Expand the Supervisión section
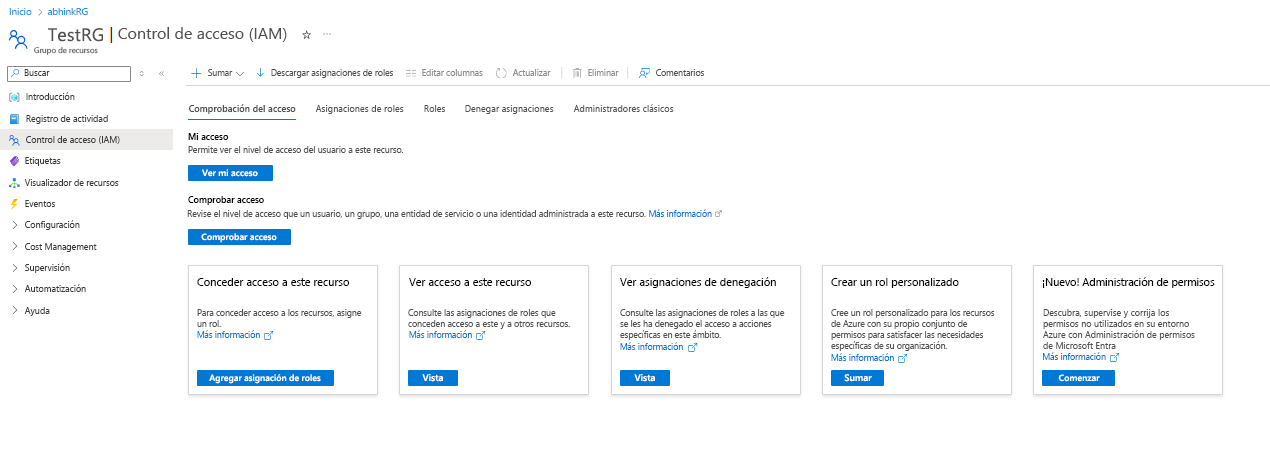This screenshot has width=1270, height=450. [14, 268]
